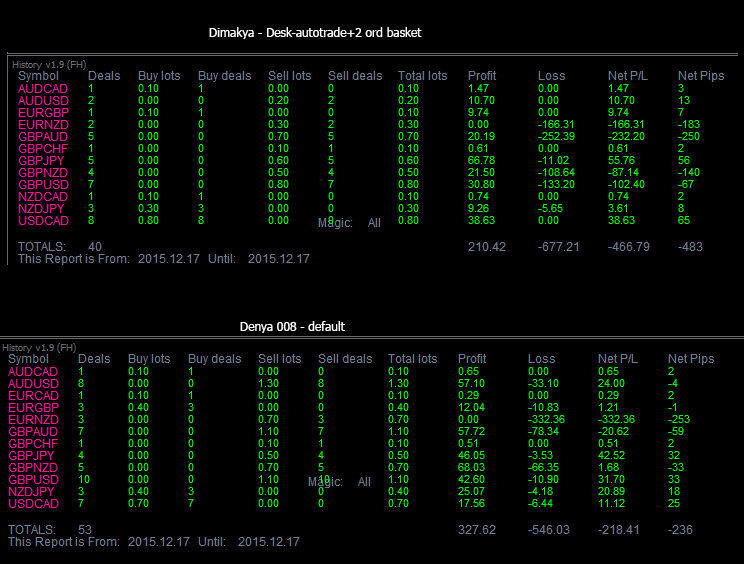Click 'Net P/L' header in Denya table
The height and width of the screenshot is (564, 744).
click(x=618, y=359)
